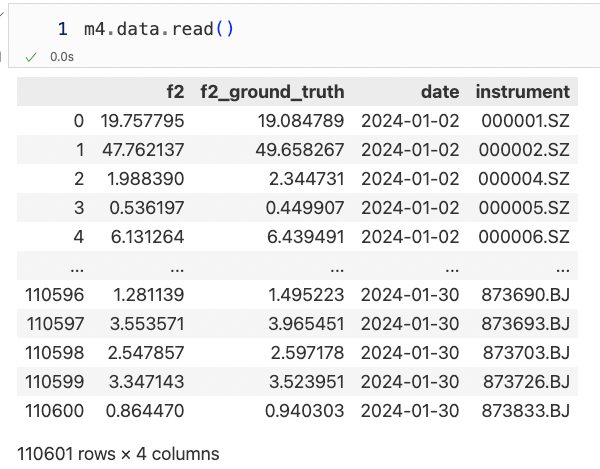600x469 pixels.
Task: Click the f2 value 2.547857
Action: [x=148, y=353]
